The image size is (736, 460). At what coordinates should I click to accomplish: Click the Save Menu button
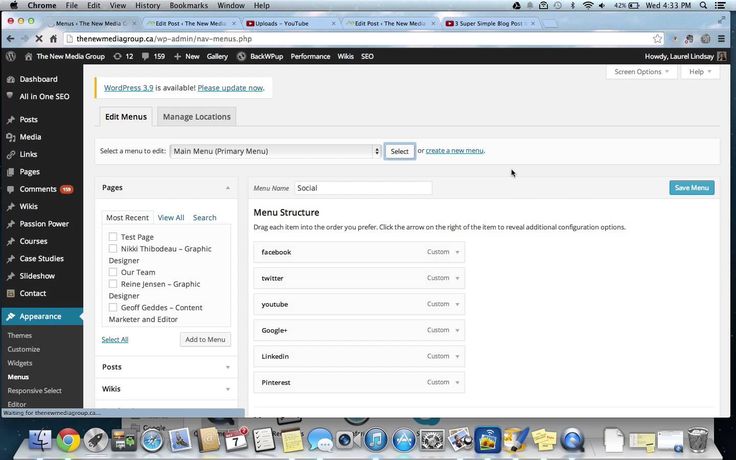pyautogui.click(x=692, y=188)
